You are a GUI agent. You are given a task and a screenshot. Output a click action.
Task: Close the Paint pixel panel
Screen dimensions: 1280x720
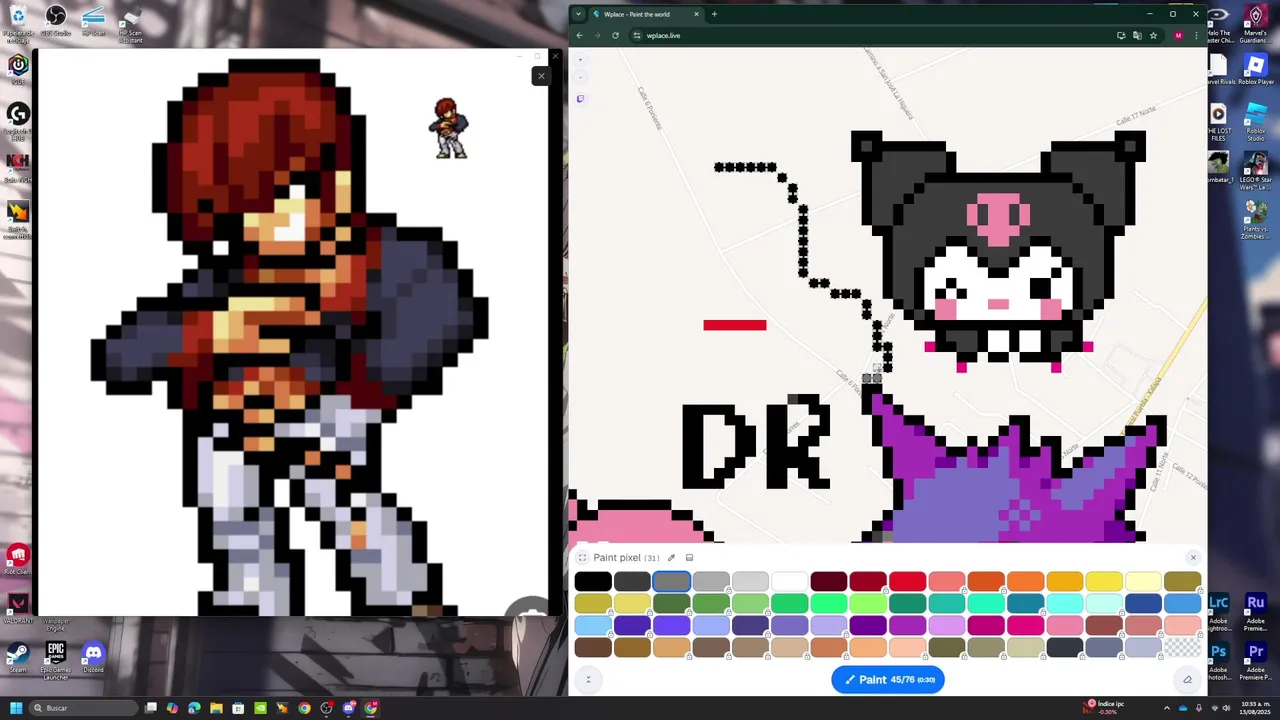1193,558
